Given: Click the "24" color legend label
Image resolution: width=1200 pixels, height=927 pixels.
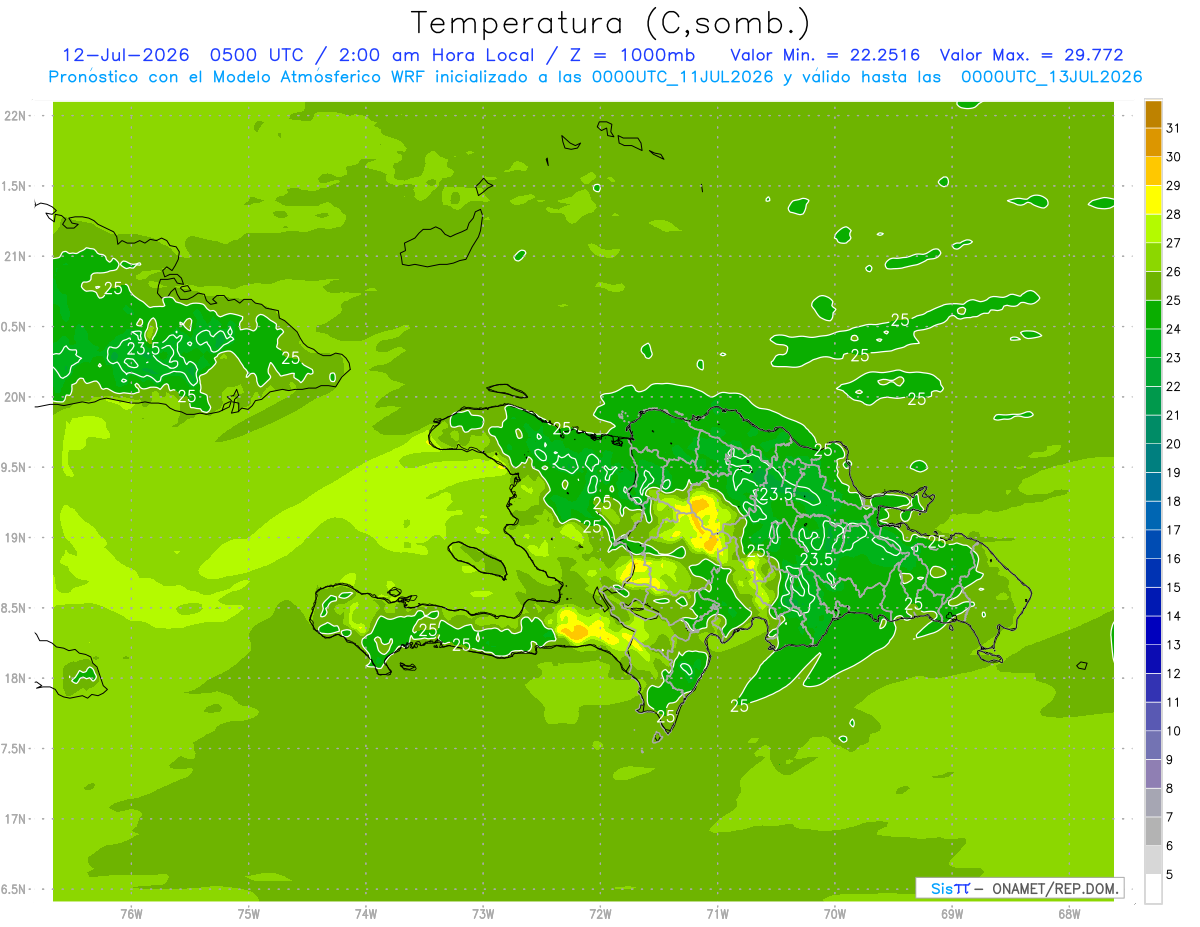Looking at the screenshot, I should 1173,329.
